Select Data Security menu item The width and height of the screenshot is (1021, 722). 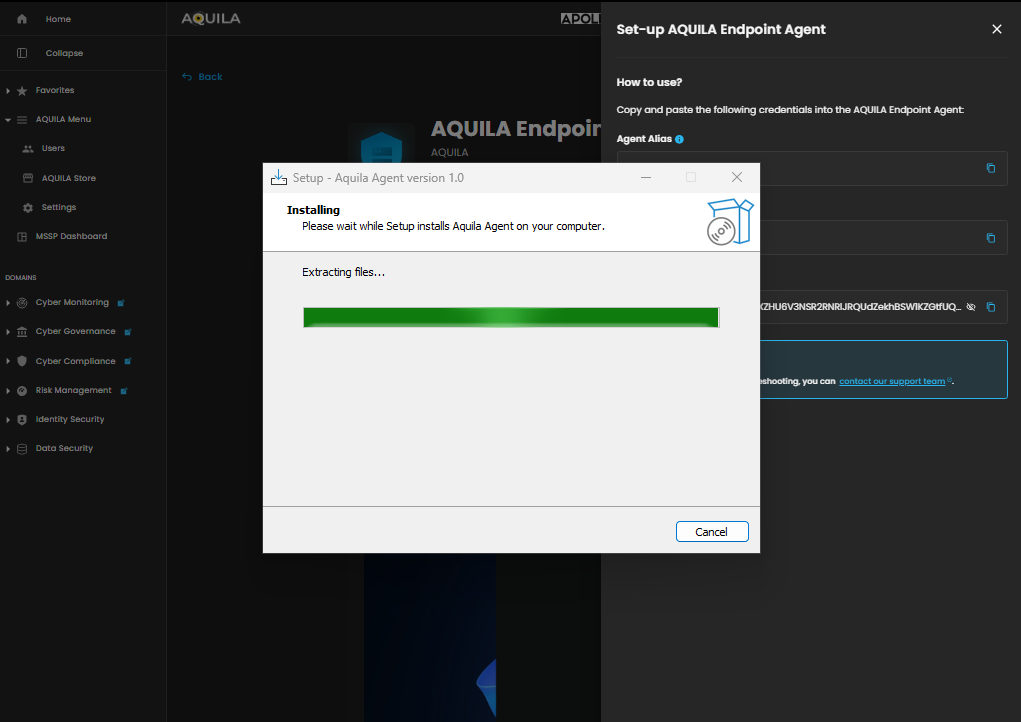tap(64, 448)
